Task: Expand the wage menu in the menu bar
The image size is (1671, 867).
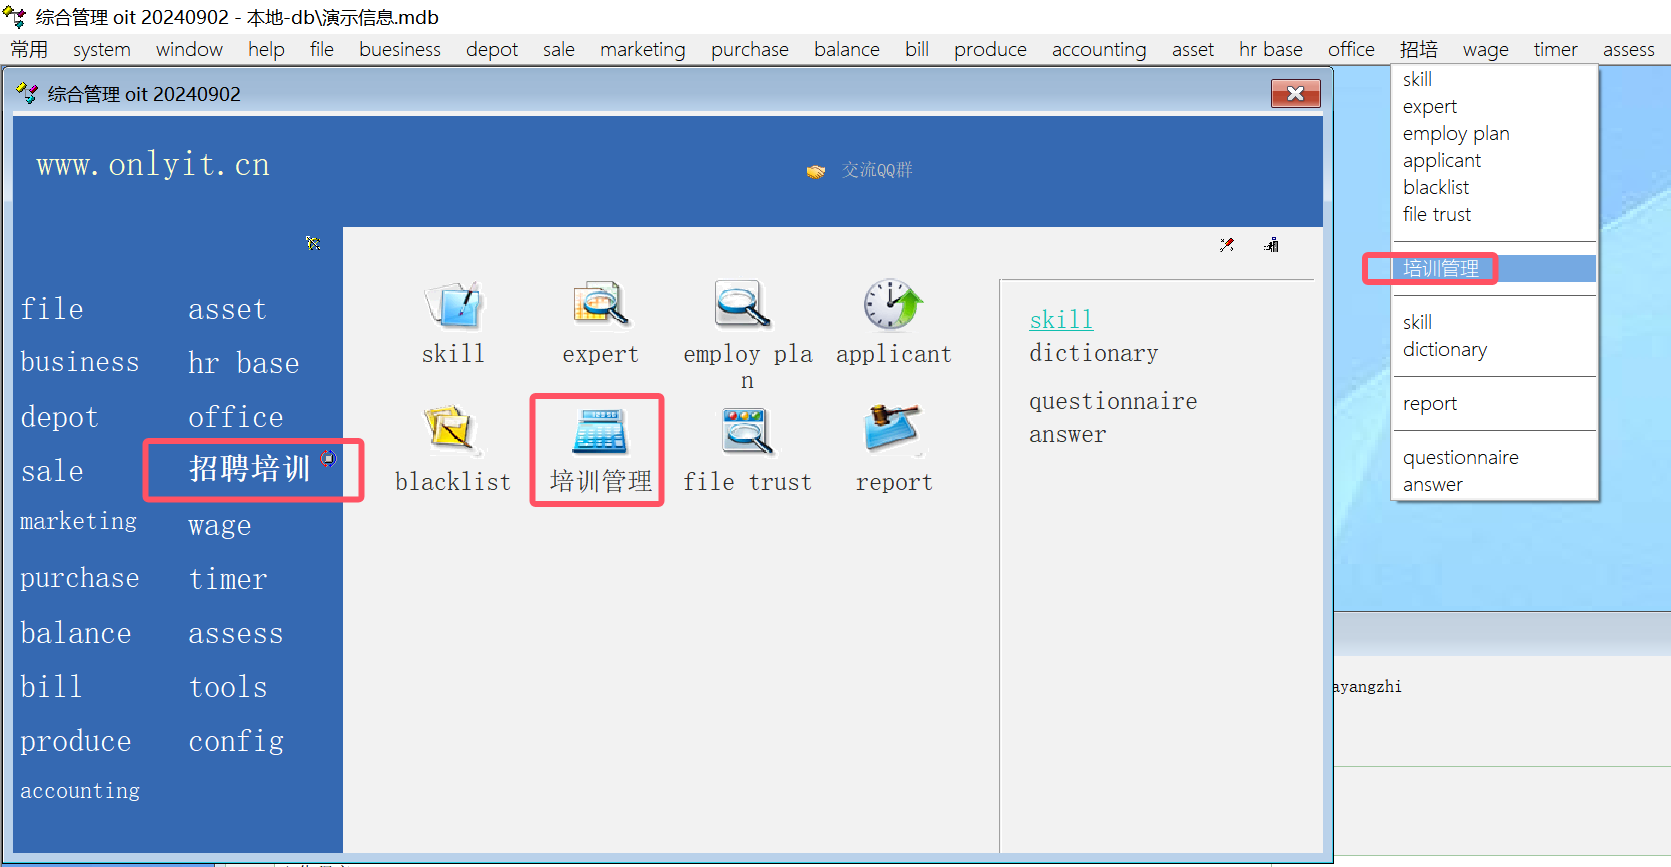Action: pyautogui.click(x=1485, y=50)
